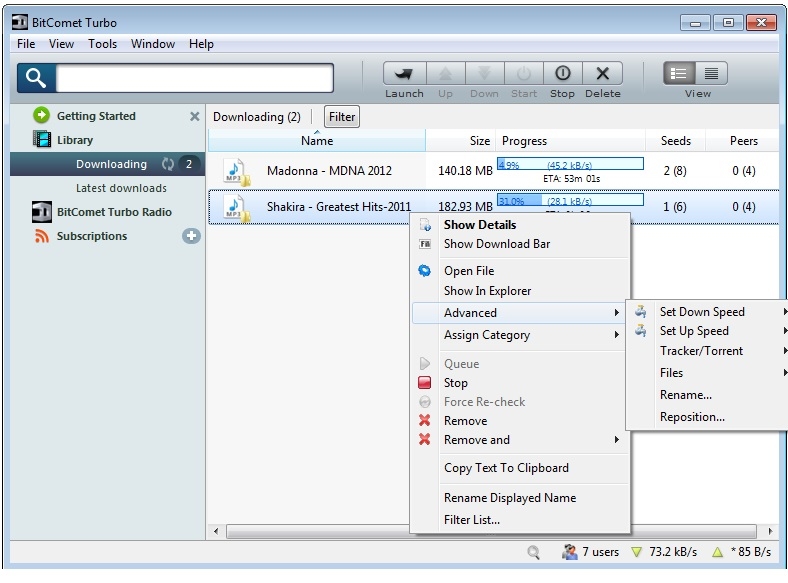The height and width of the screenshot is (583, 788).
Task: Click the status bar users icon
Action: (x=570, y=551)
